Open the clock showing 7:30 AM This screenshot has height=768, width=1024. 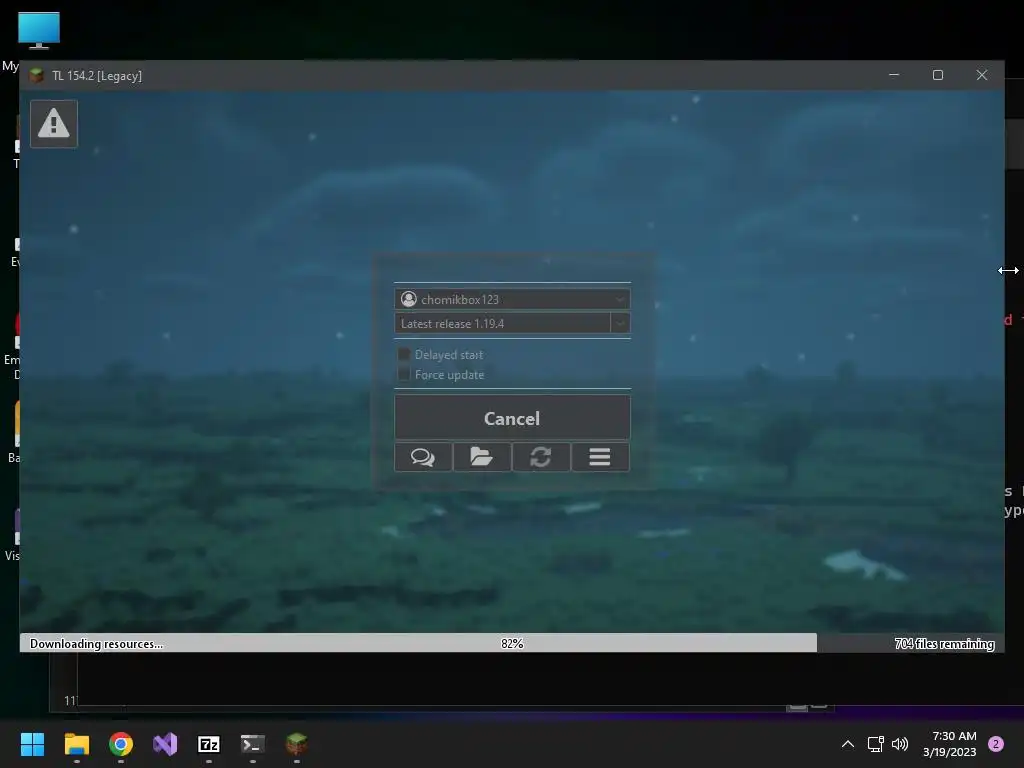950,744
